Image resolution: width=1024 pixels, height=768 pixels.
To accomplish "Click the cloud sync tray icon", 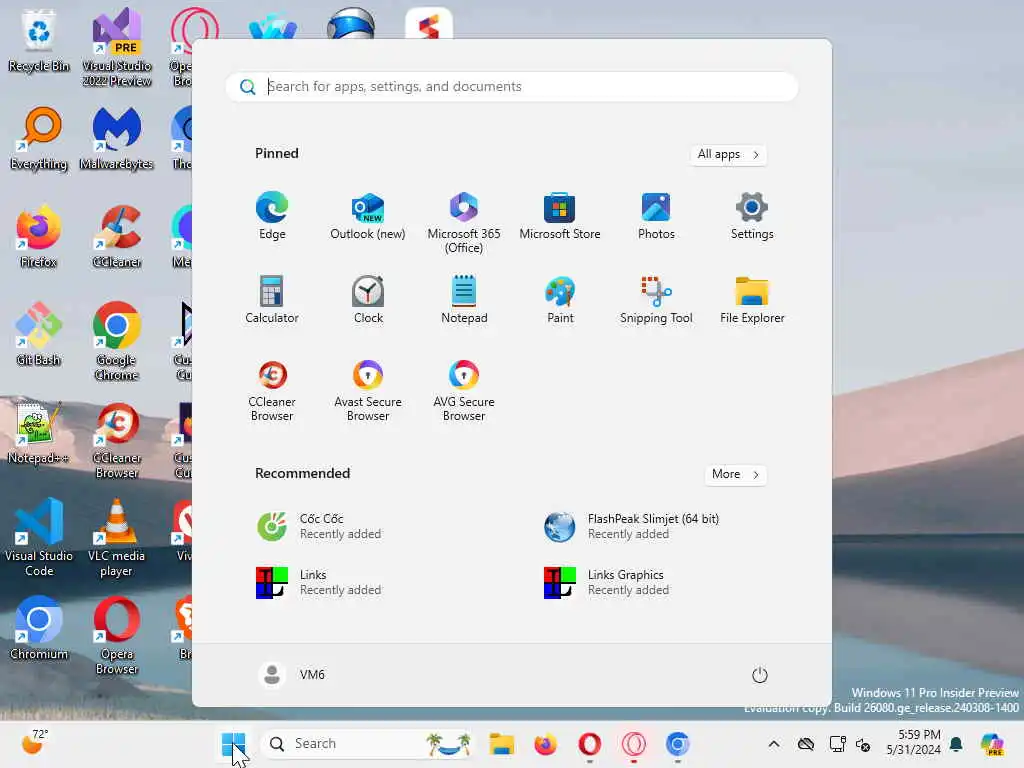I will [x=806, y=744].
